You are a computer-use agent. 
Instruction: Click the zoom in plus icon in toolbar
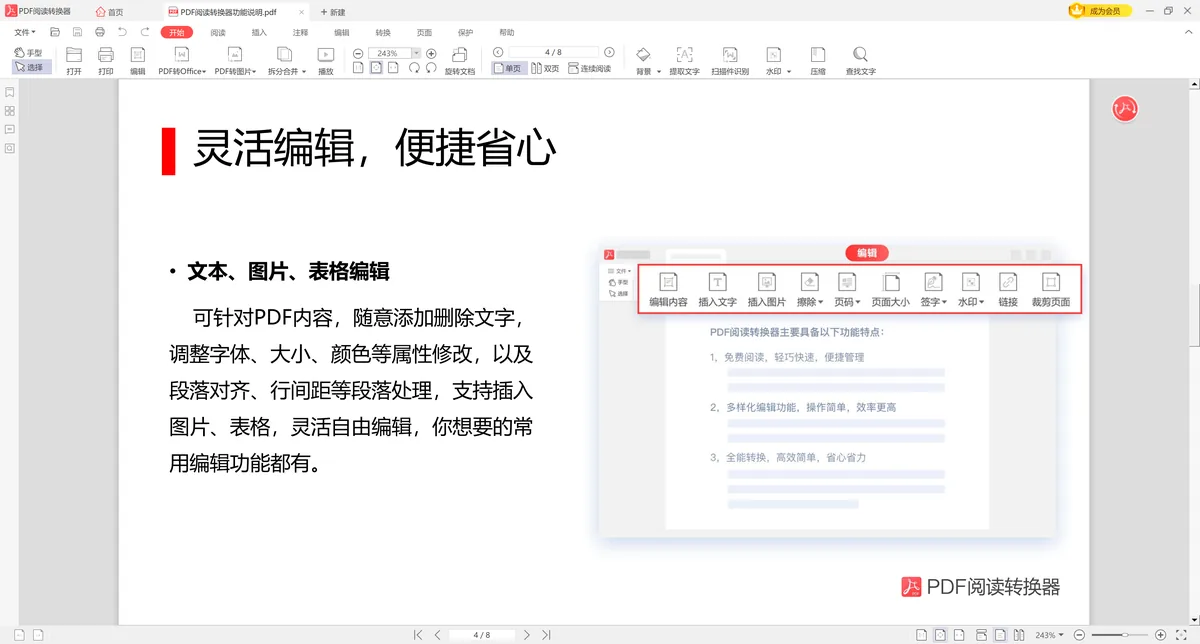[x=431, y=53]
